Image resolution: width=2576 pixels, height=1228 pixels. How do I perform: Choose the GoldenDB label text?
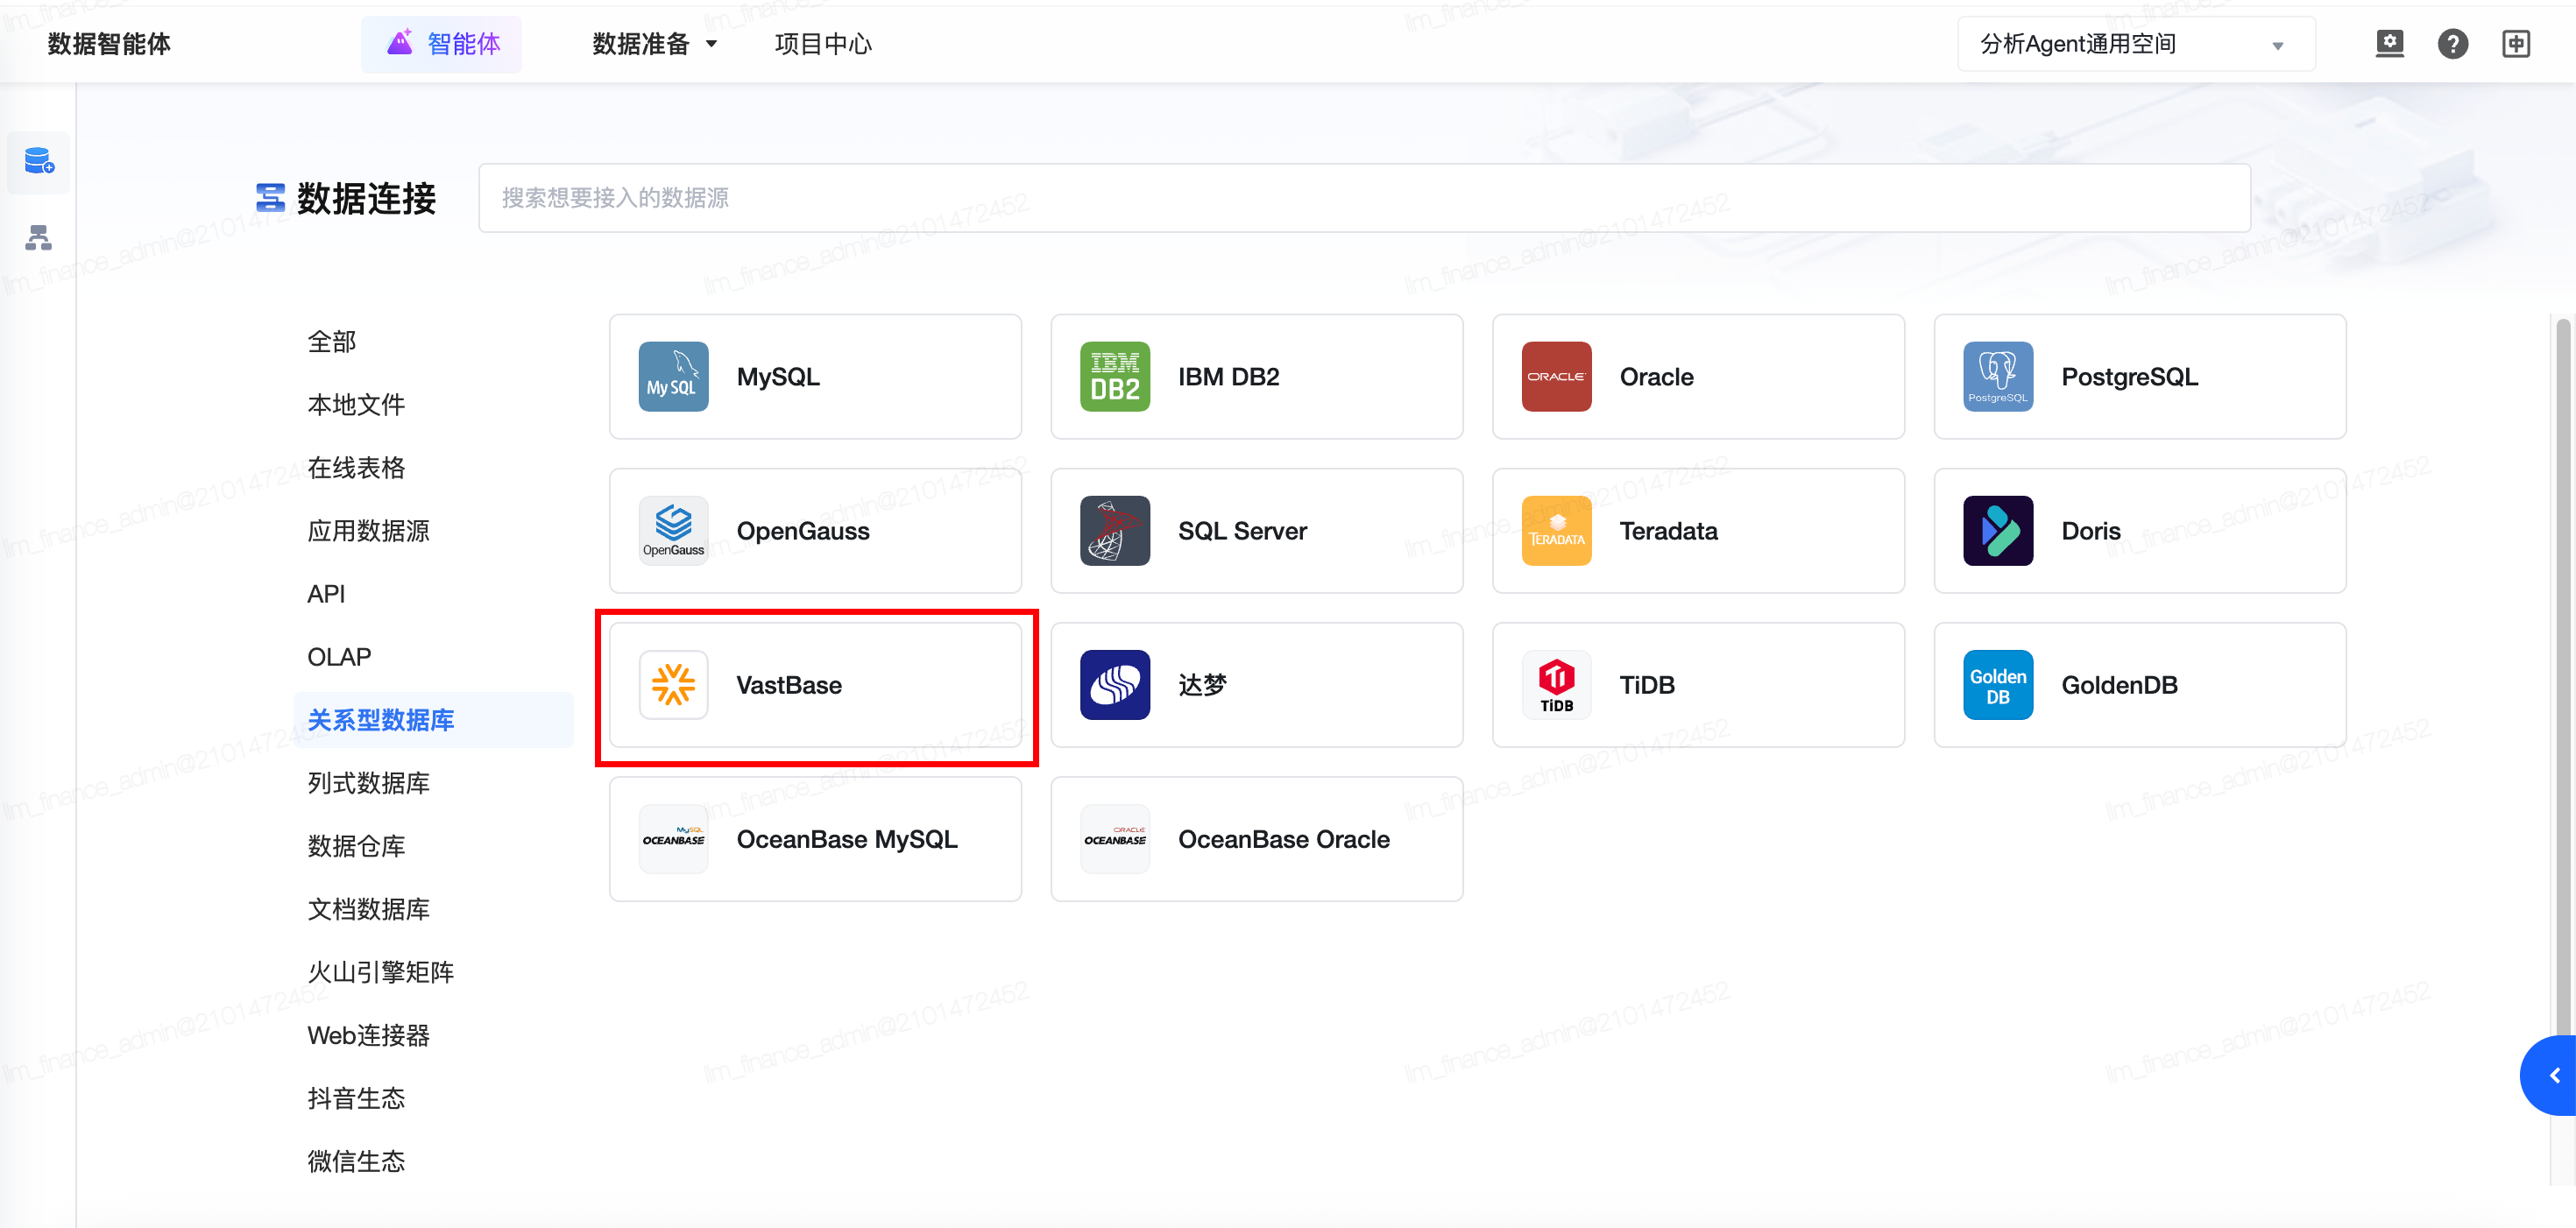[x=2119, y=685]
